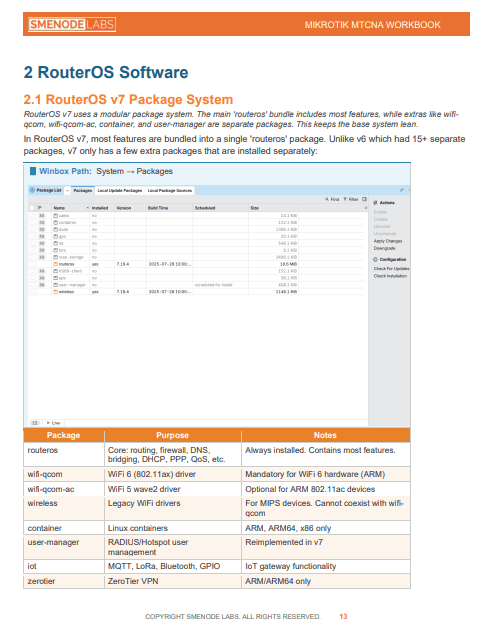Click the Find magnifier icon
494x644 pixels.
pyautogui.click(x=327, y=199)
